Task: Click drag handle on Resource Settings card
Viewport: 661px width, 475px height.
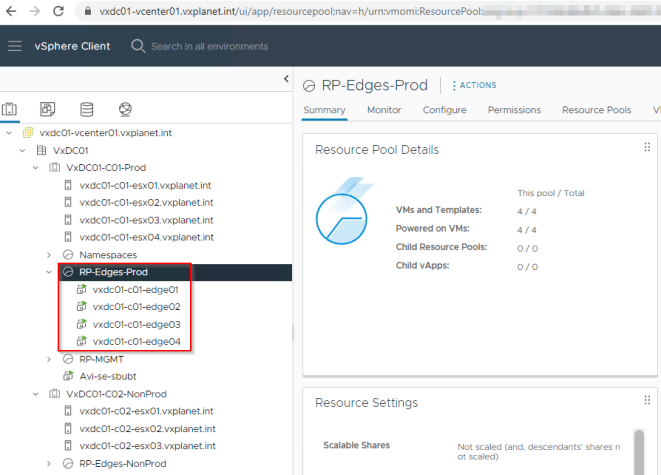Action: click(x=647, y=400)
